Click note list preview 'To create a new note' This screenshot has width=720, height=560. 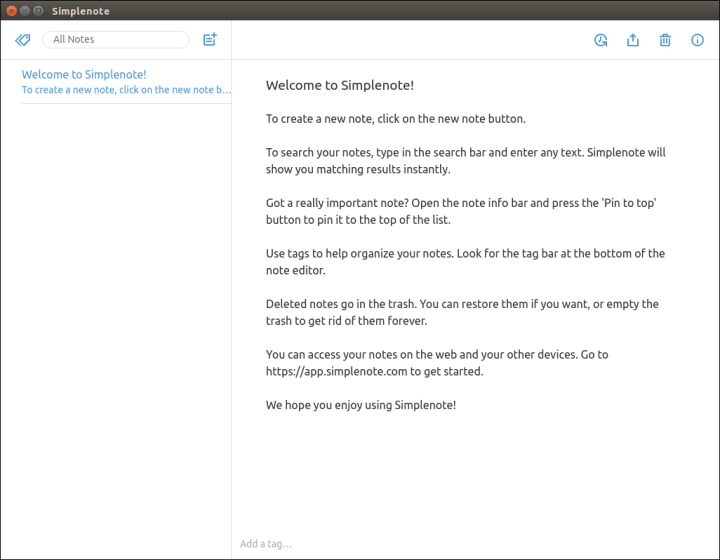point(126,90)
